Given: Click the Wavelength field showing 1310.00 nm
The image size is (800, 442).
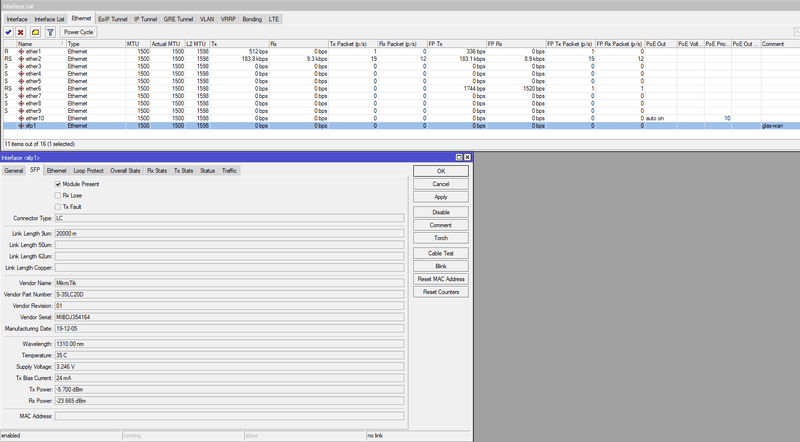Looking at the screenshot, I should (x=230, y=344).
